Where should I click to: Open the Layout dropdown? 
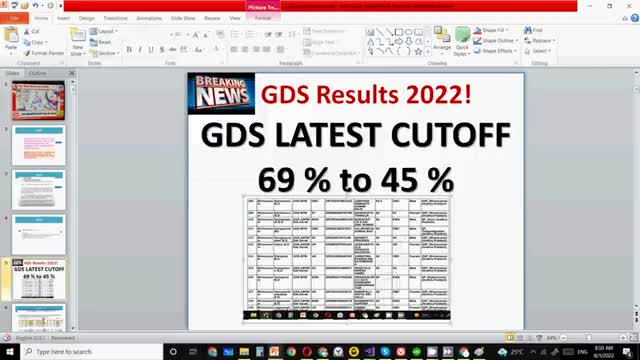click(x=104, y=31)
